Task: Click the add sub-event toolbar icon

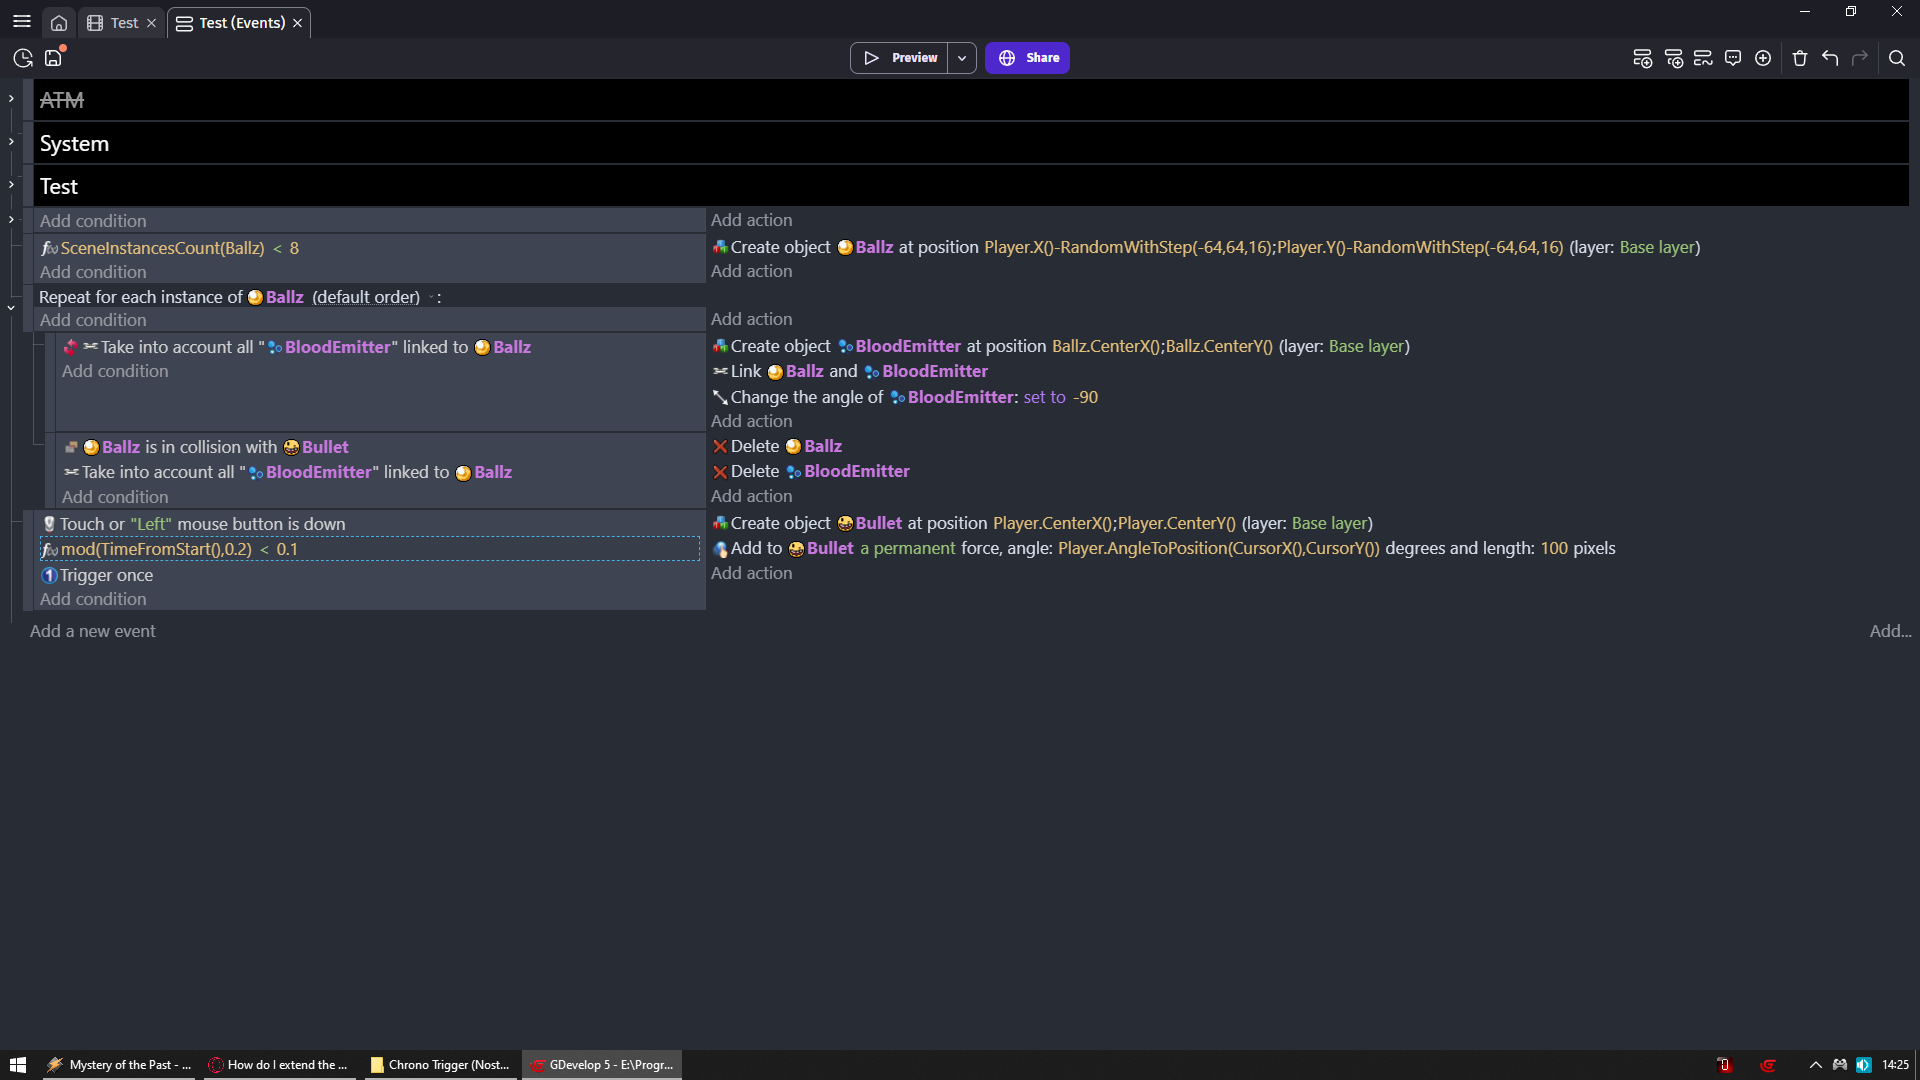Action: coord(1673,58)
